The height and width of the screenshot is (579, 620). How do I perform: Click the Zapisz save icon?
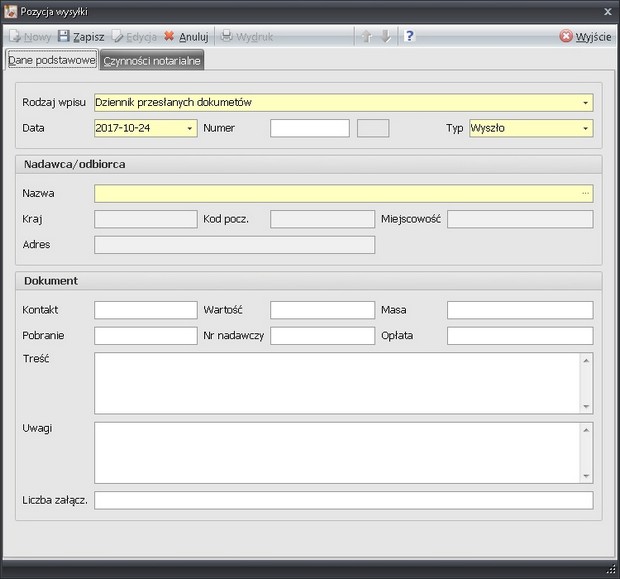pyautogui.click(x=64, y=36)
